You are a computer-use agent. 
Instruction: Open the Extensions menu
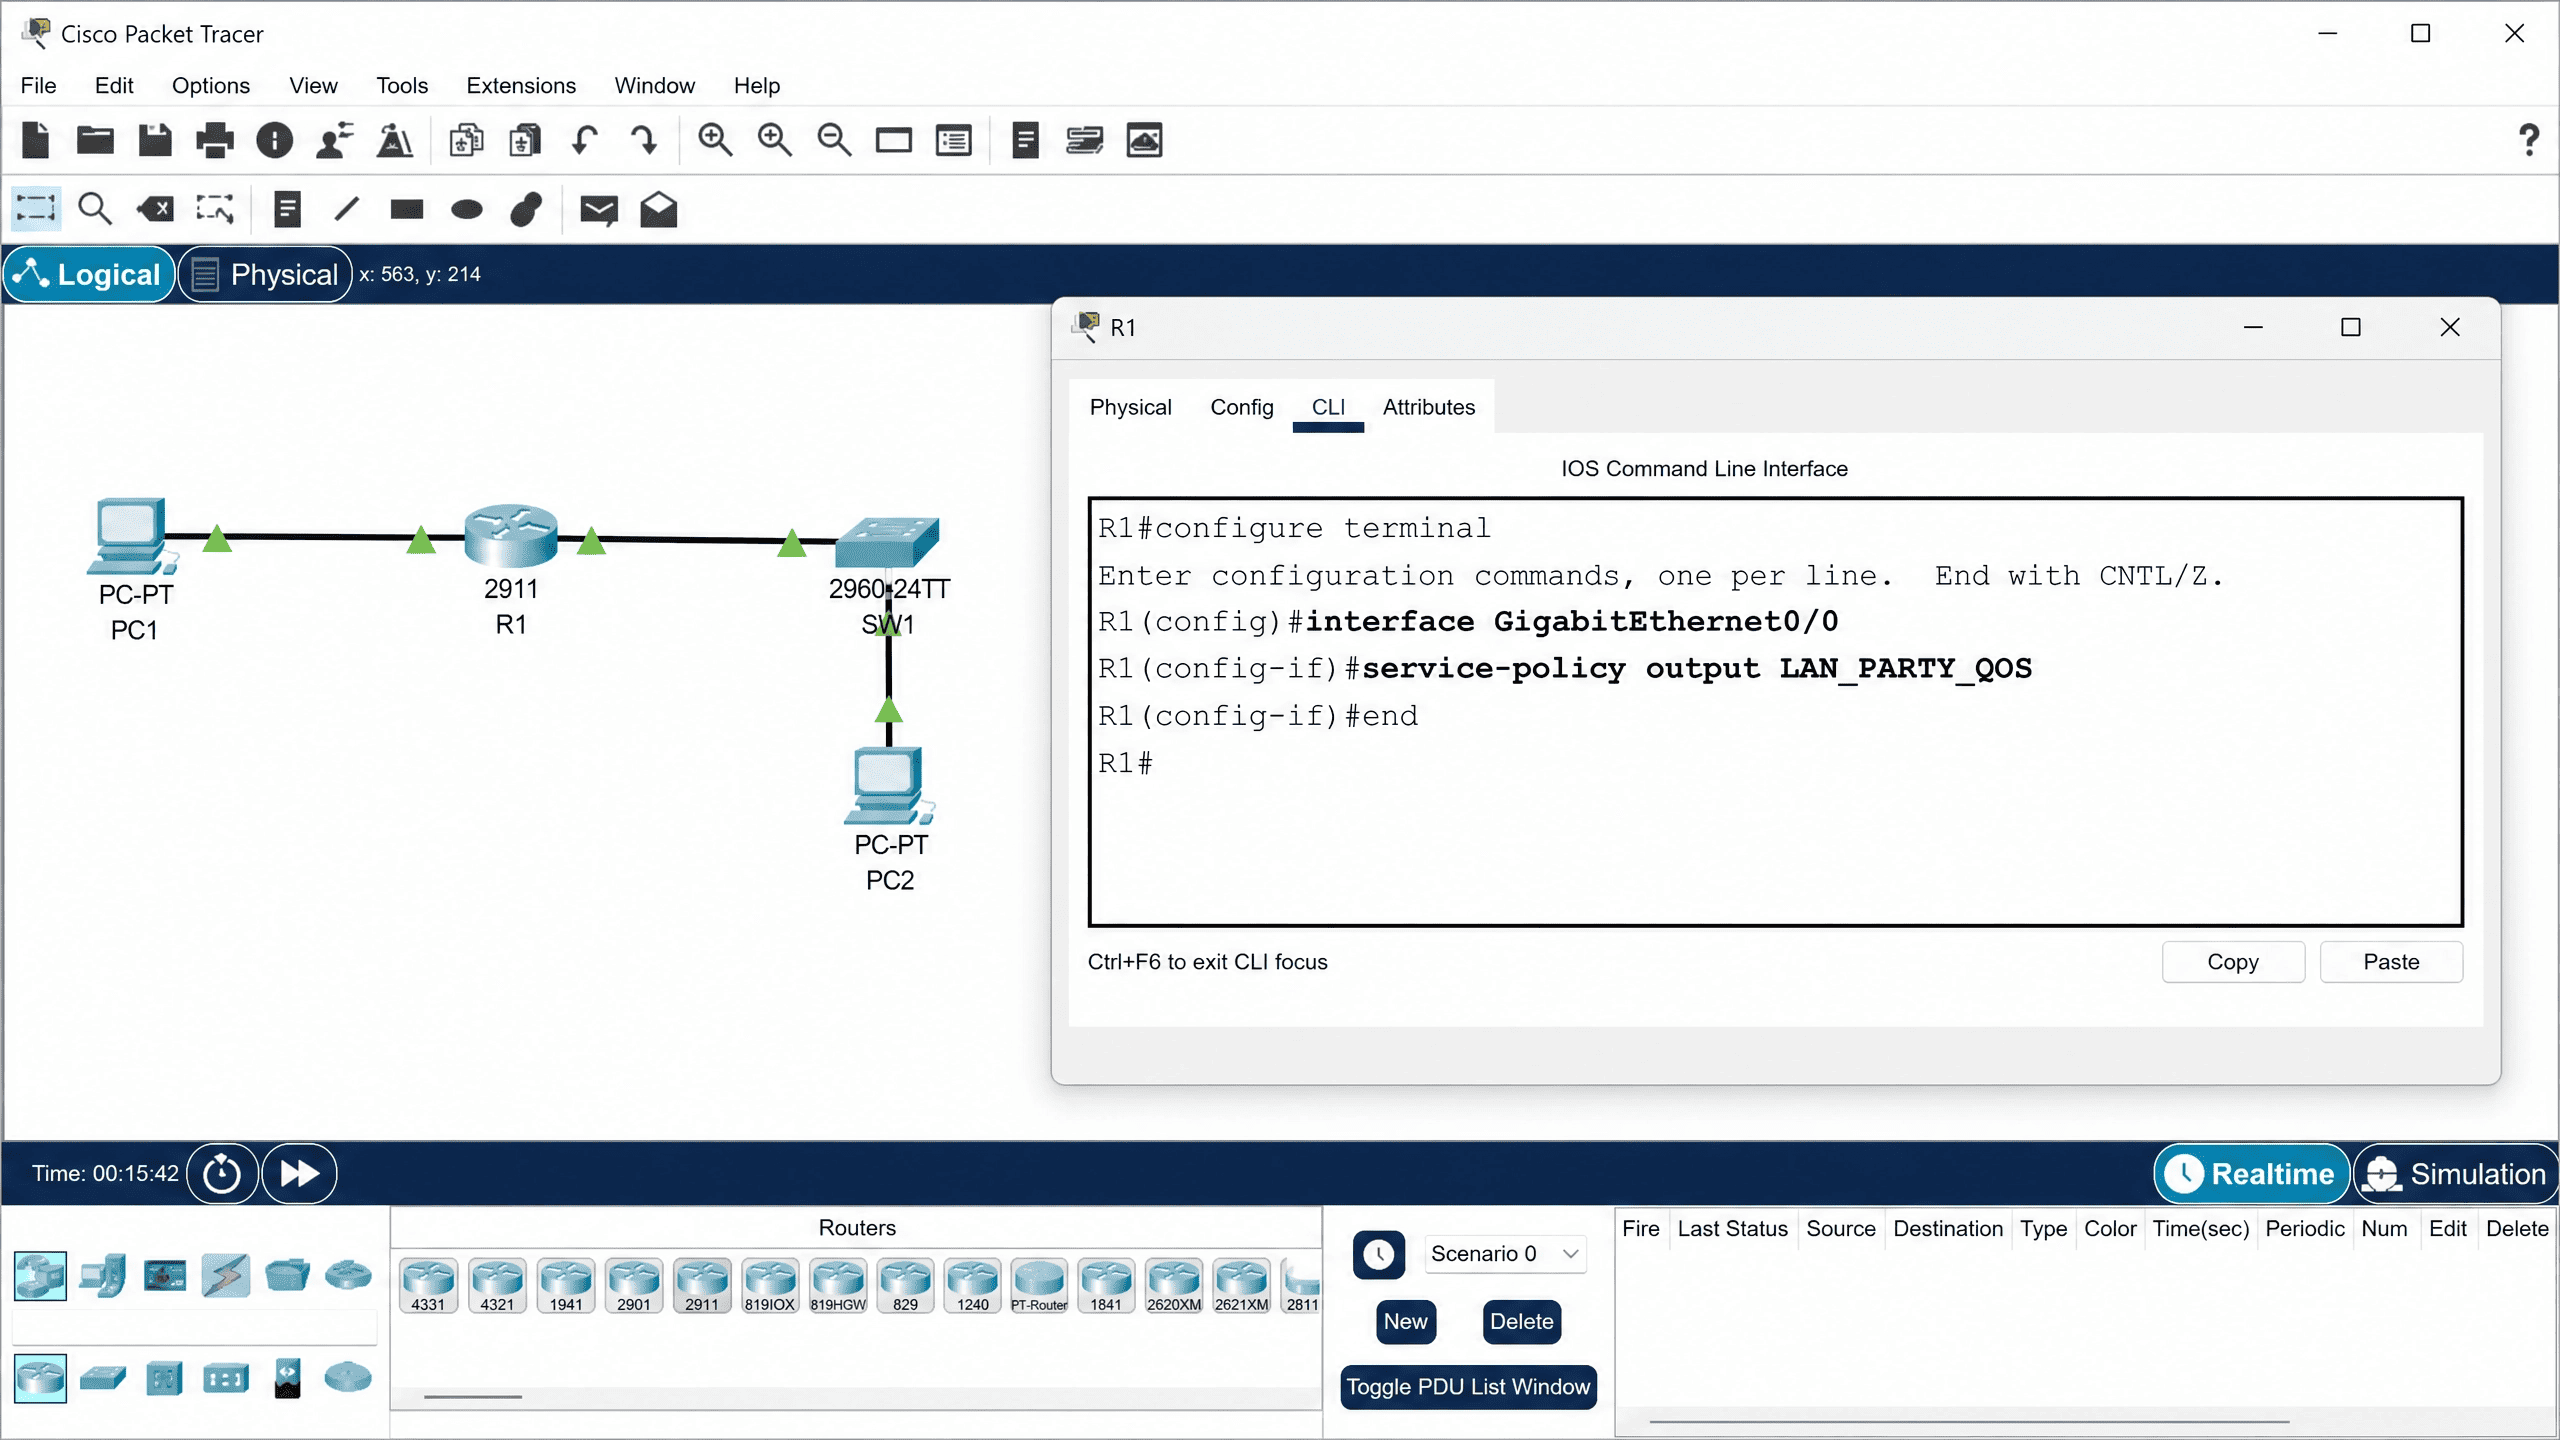click(x=521, y=85)
